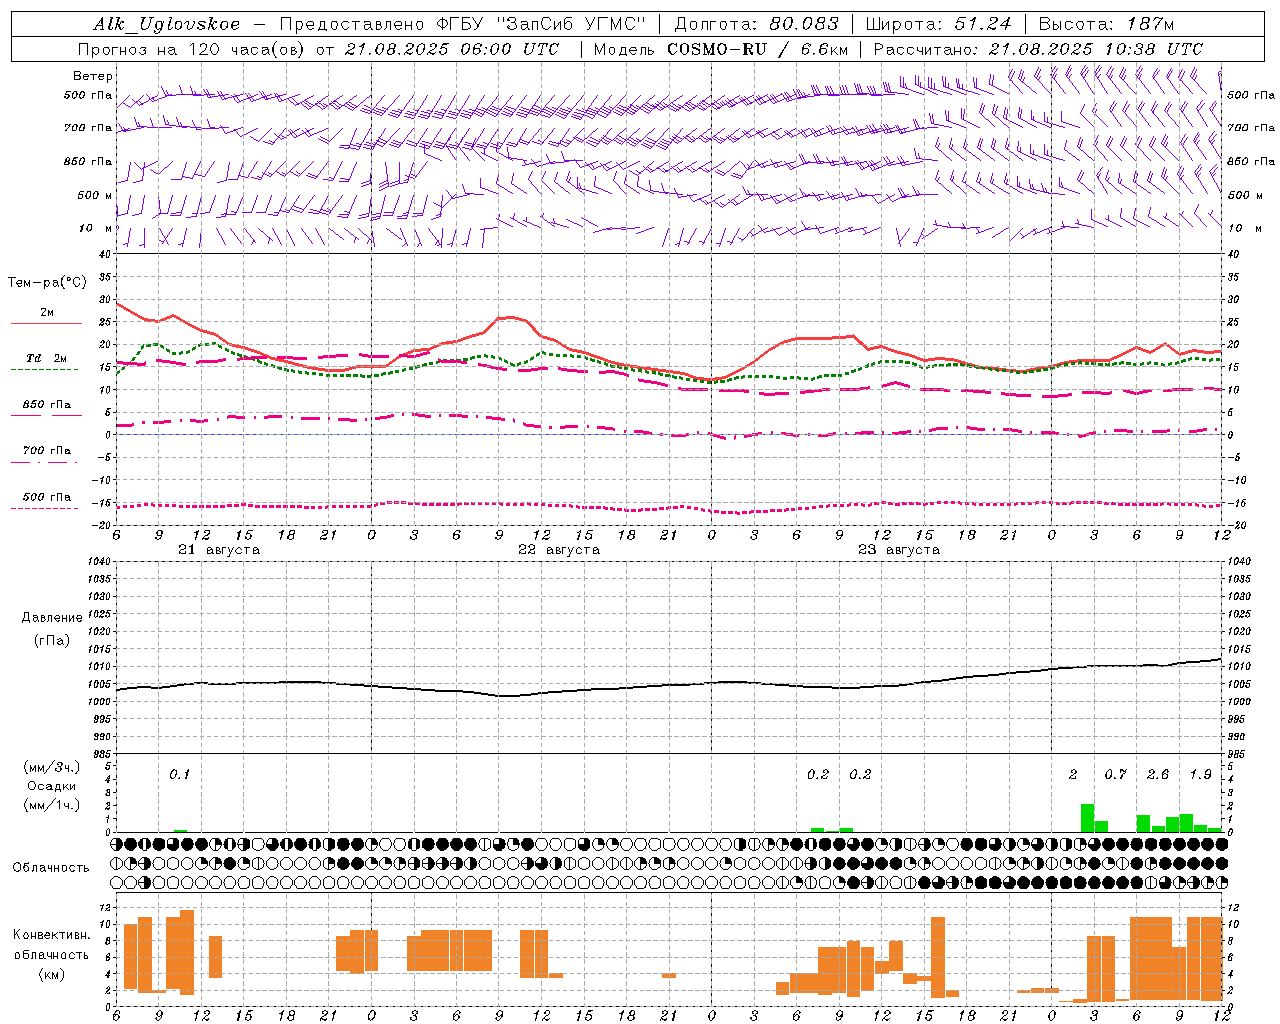Click the precipitation amount 2.6
This screenshot has height=1024, width=1280.
click(1158, 775)
